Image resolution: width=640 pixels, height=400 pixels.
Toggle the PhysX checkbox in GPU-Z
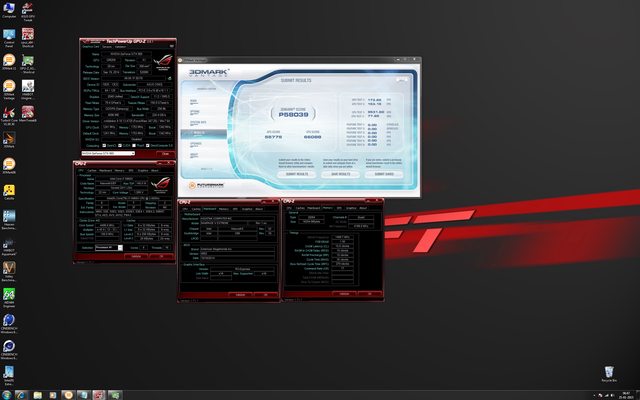point(134,145)
